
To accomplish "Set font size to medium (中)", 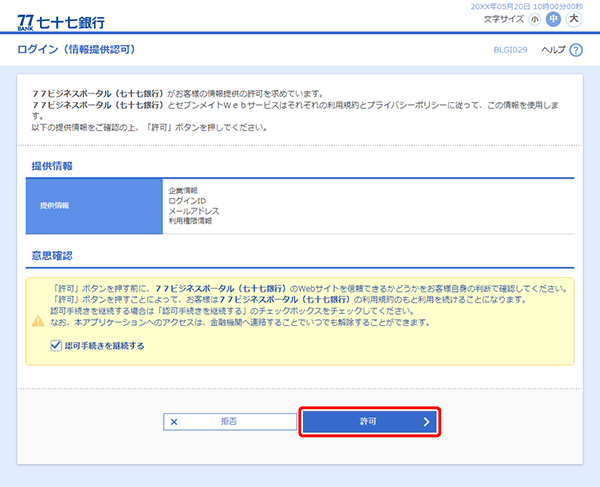I will 553,19.
